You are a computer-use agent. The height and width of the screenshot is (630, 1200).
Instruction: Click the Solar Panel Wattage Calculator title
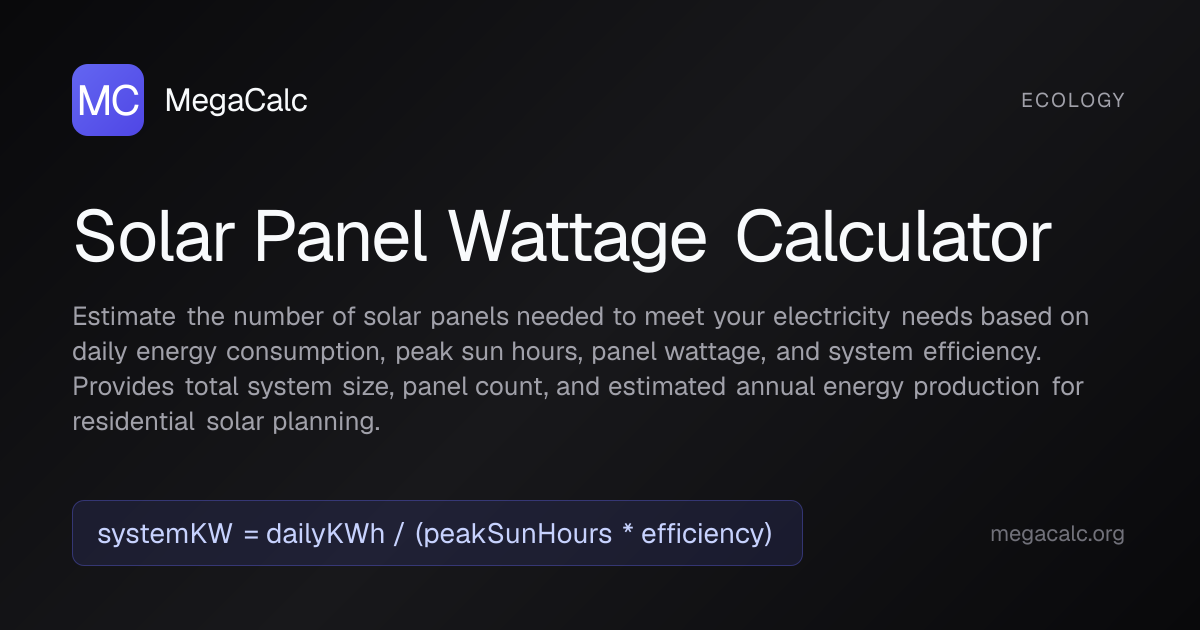[562, 238]
